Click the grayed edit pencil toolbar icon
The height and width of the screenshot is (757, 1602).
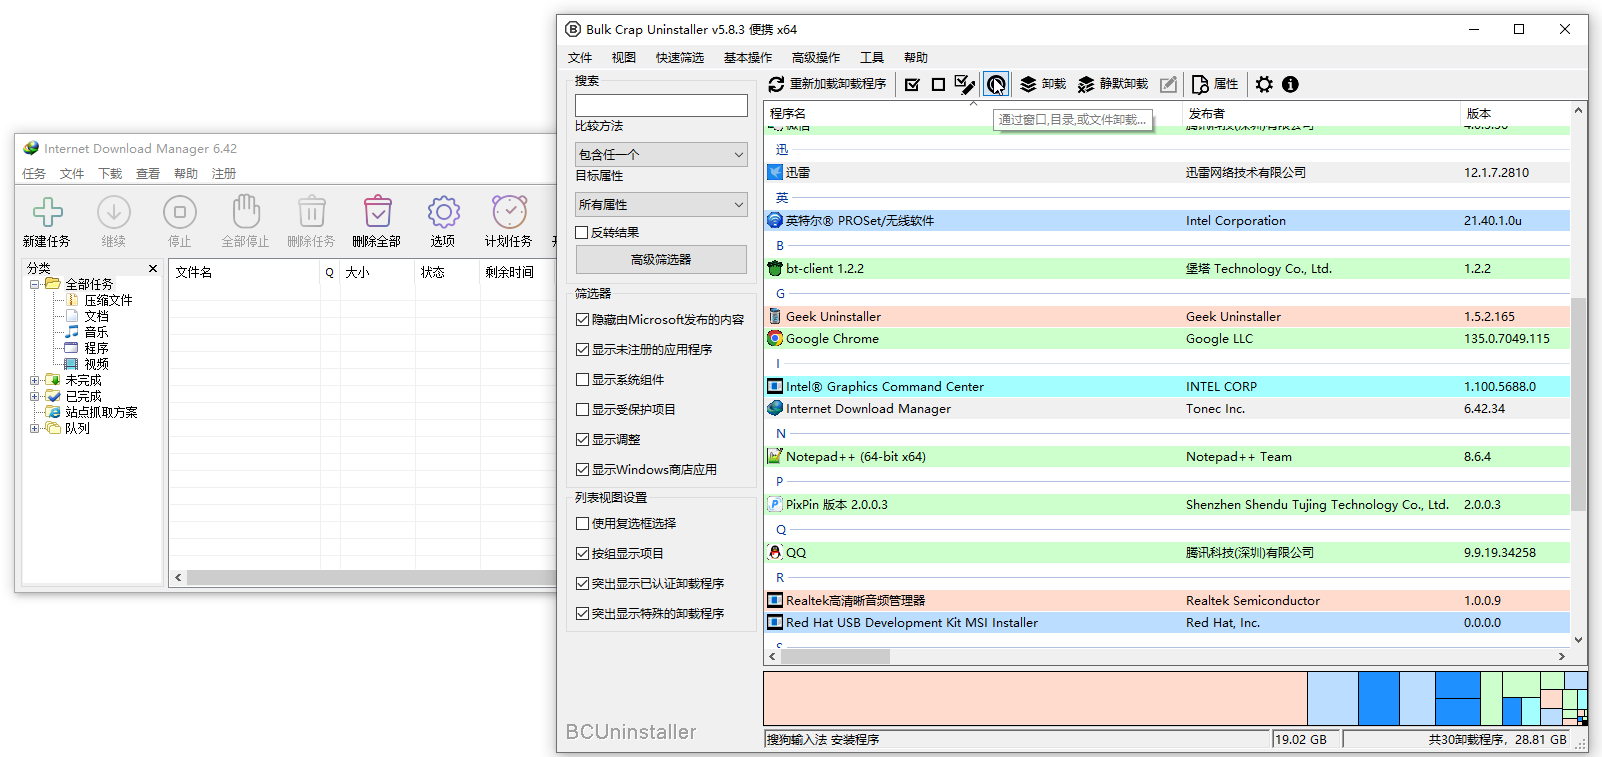(x=1168, y=84)
